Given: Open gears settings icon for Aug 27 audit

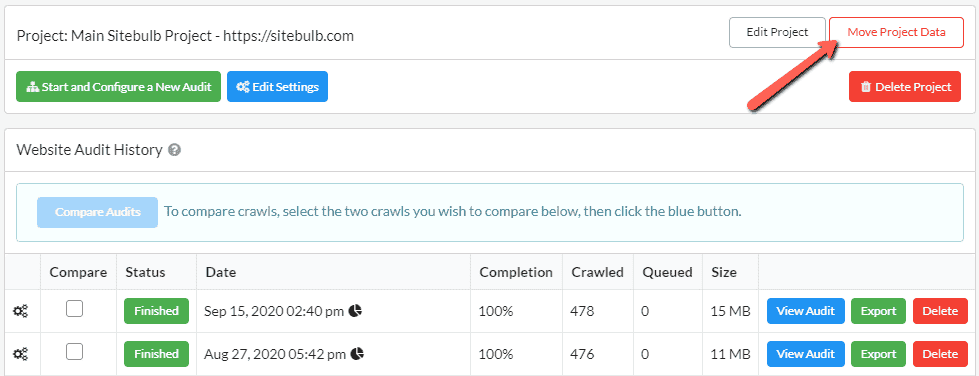Looking at the screenshot, I should pos(21,354).
